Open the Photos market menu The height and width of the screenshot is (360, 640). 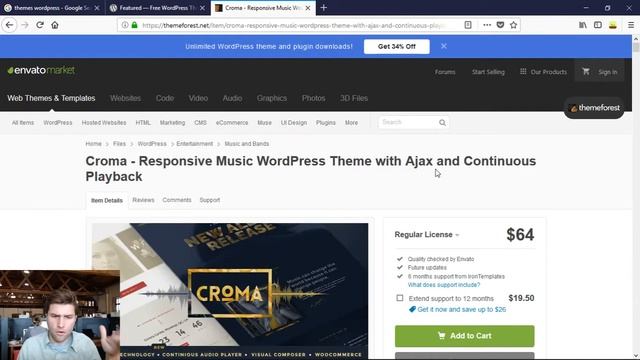pyautogui.click(x=313, y=98)
